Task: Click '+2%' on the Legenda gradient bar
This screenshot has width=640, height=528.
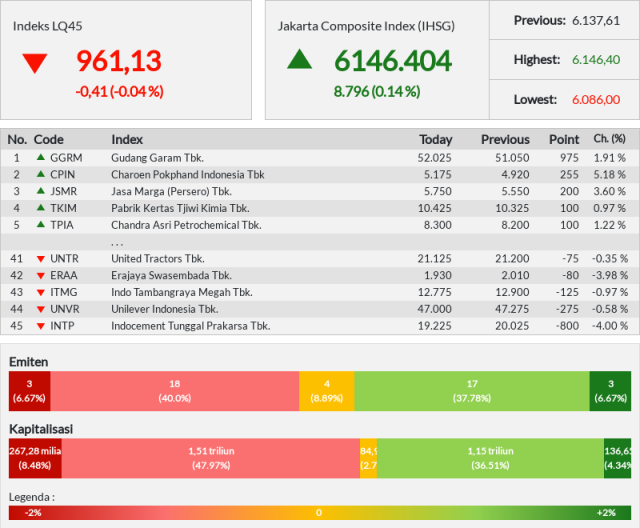Action: point(606,512)
